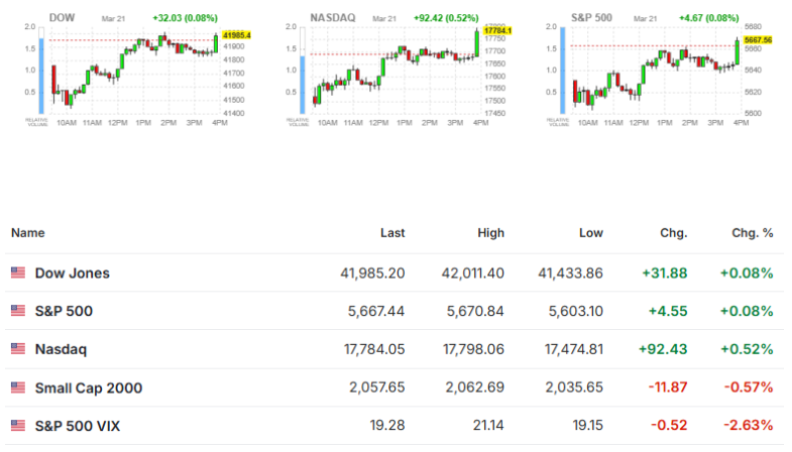The image size is (792, 452).
Task: Open the S&P 500 index link in table
Action: [64, 311]
